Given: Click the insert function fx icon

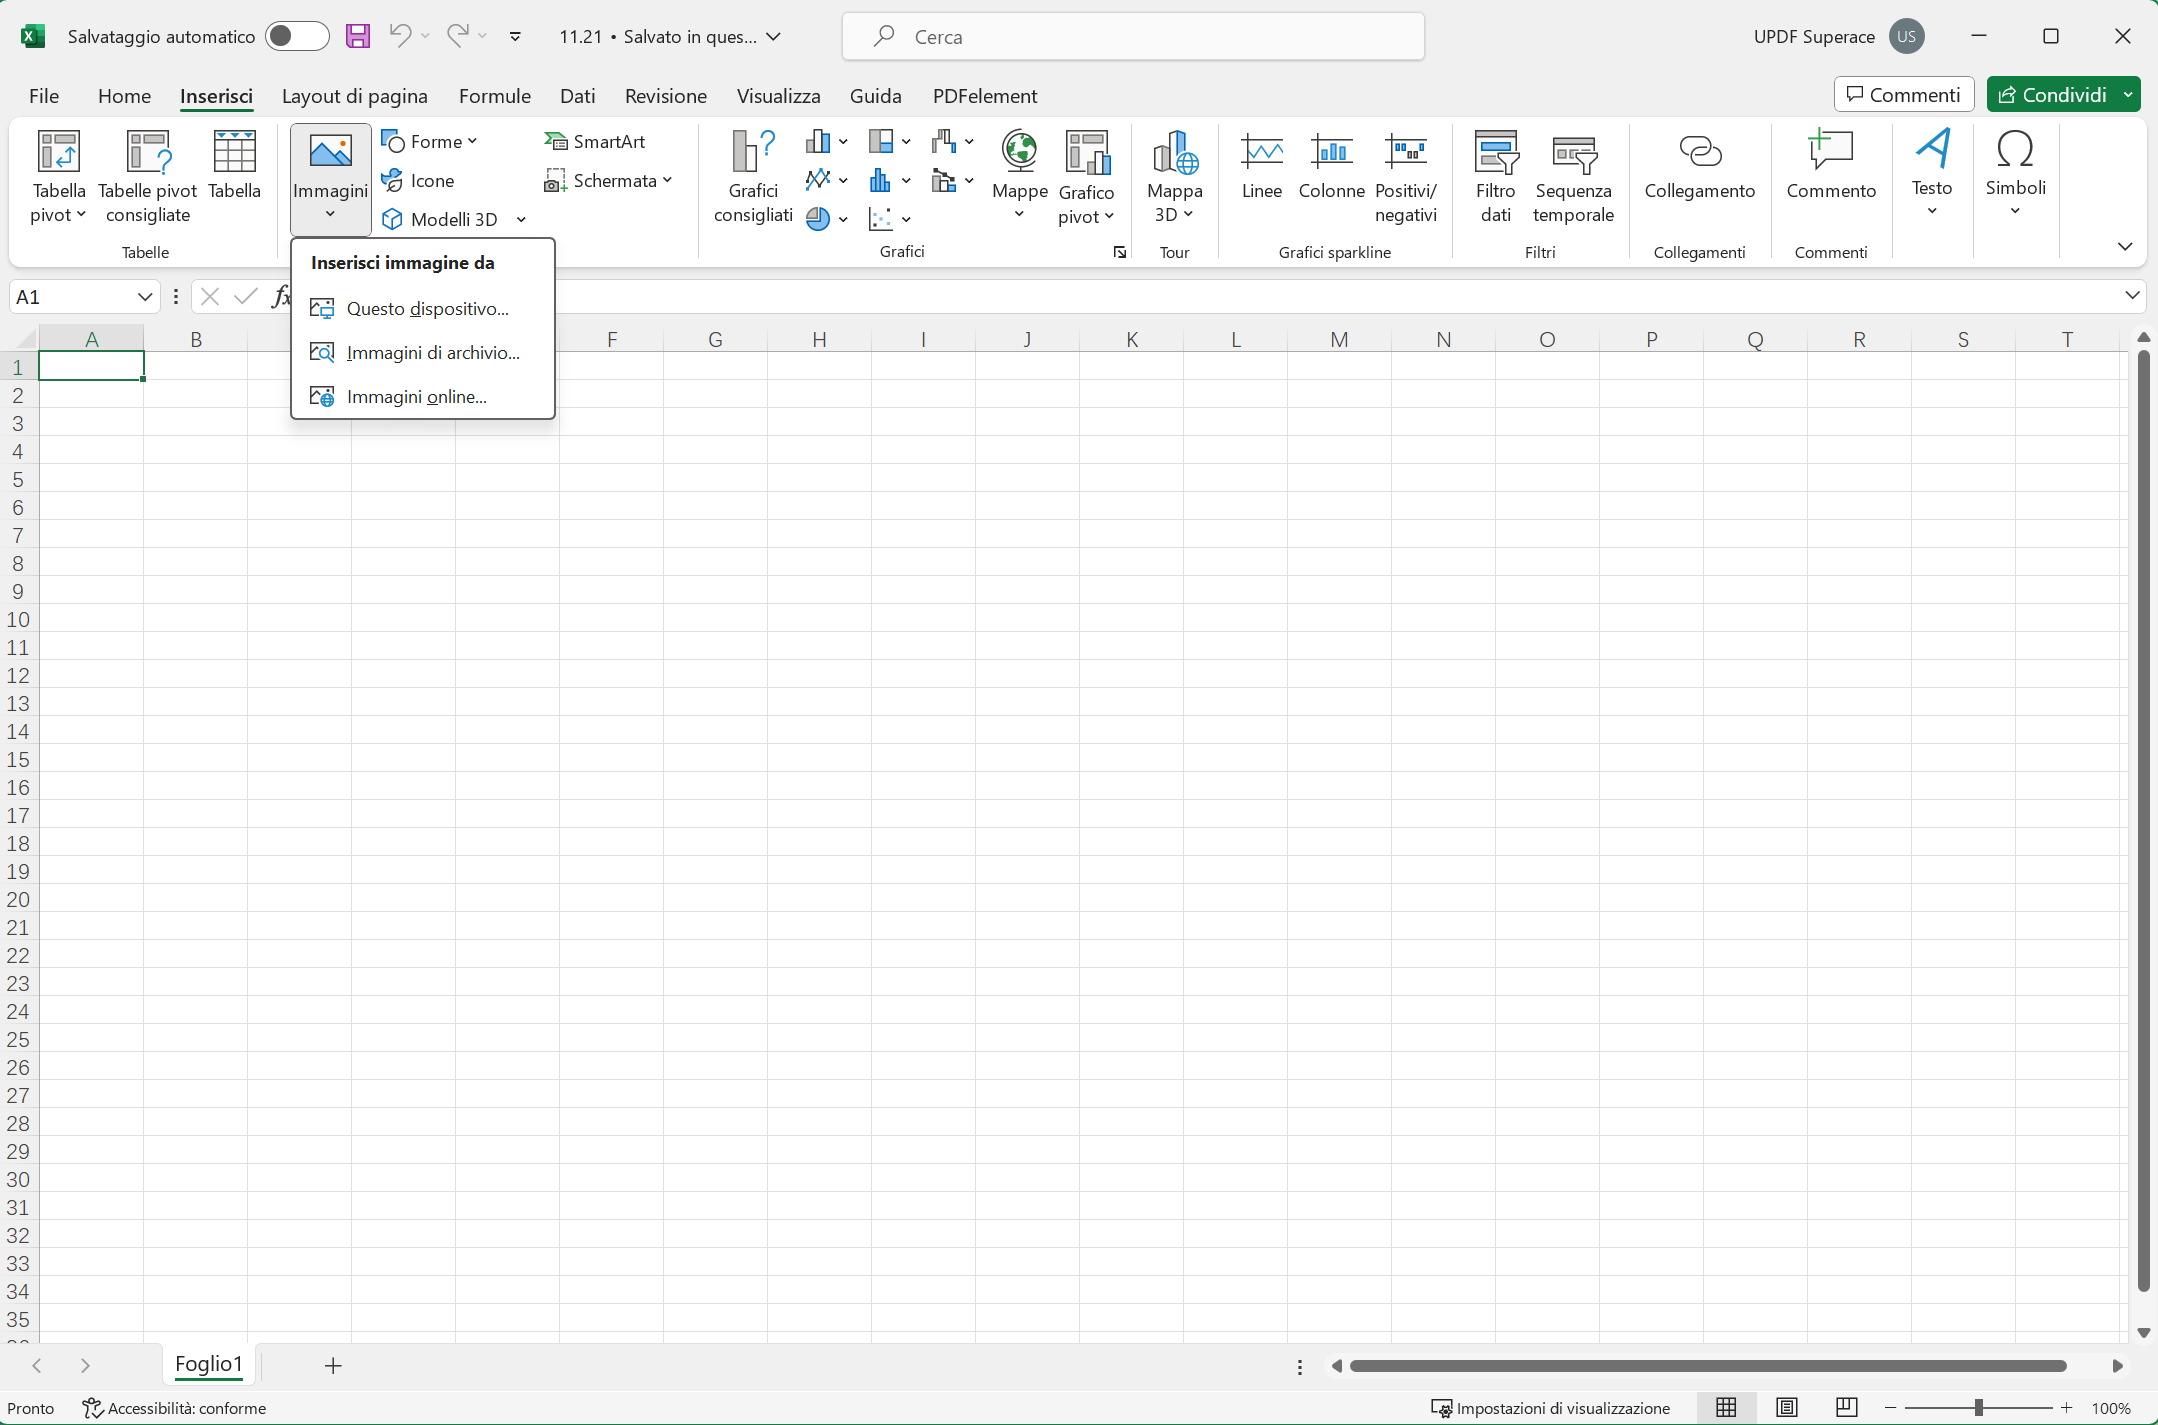Looking at the screenshot, I should [x=282, y=296].
